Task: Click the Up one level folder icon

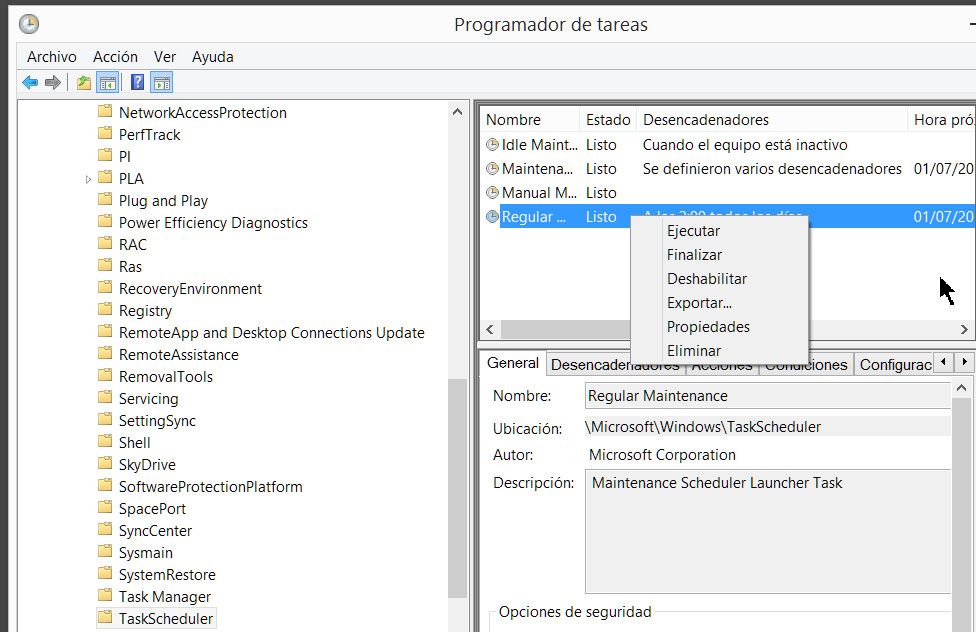Action: pos(84,82)
